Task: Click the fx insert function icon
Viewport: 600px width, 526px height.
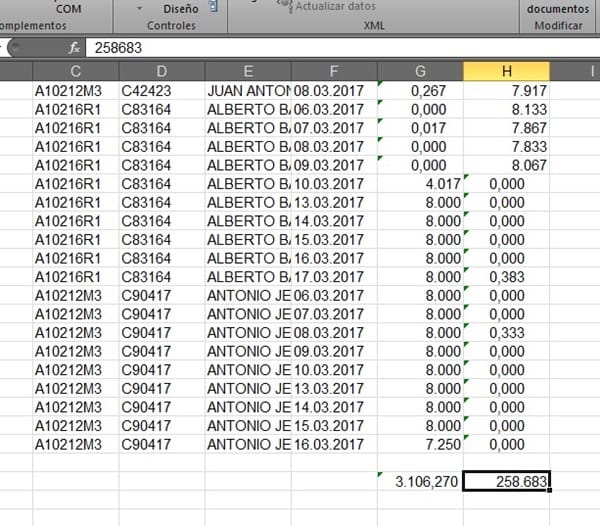Action: pos(74,48)
